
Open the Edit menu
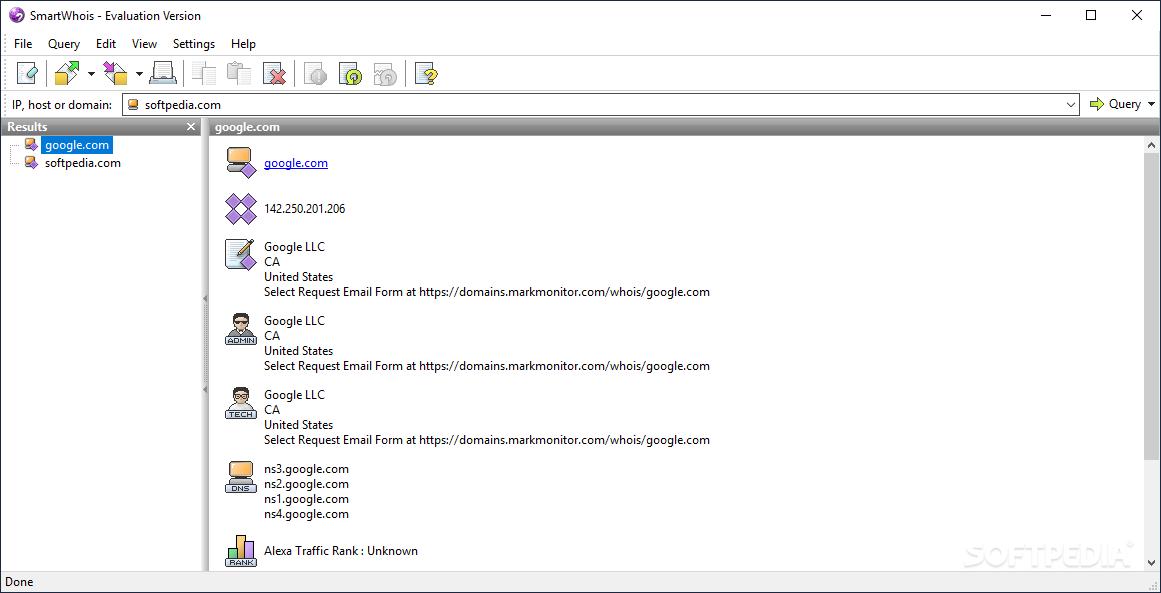coord(106,44)
